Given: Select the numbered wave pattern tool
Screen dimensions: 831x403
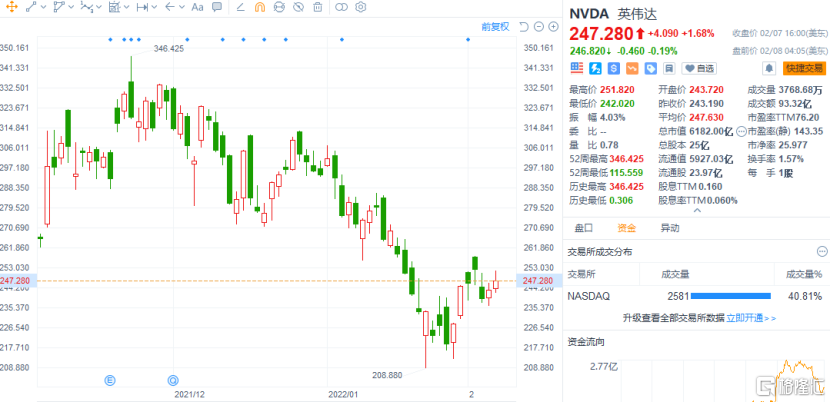Looking at the screenshot, I should tap(86, 7).
